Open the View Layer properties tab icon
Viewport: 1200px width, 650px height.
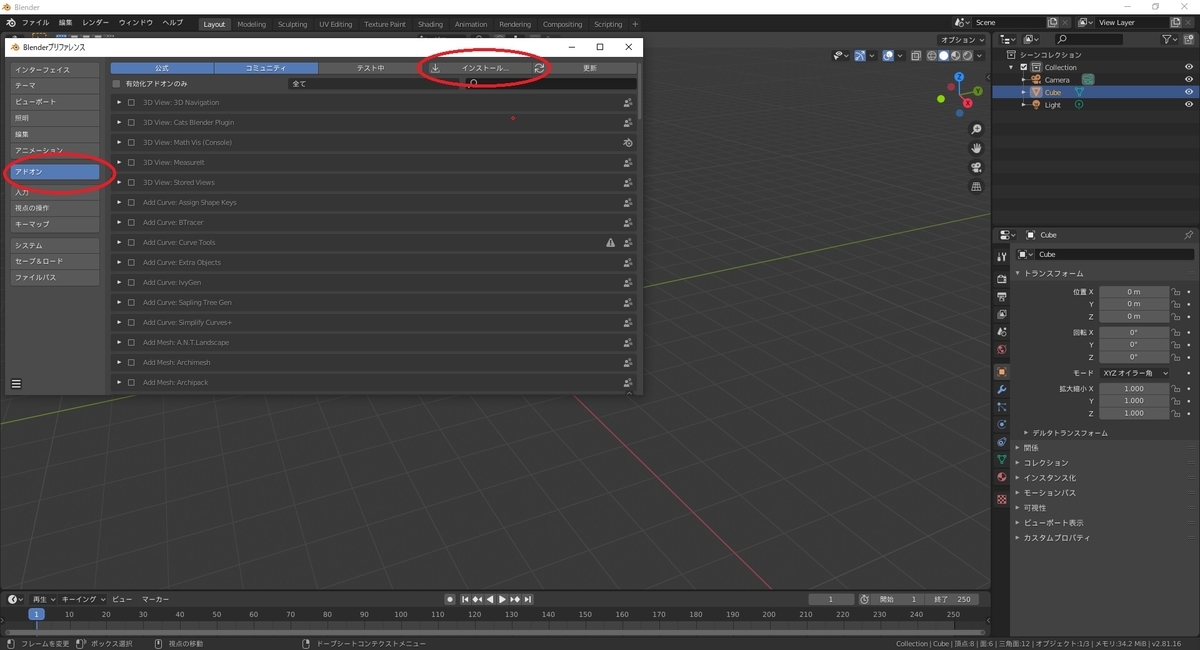point(1001,314)
